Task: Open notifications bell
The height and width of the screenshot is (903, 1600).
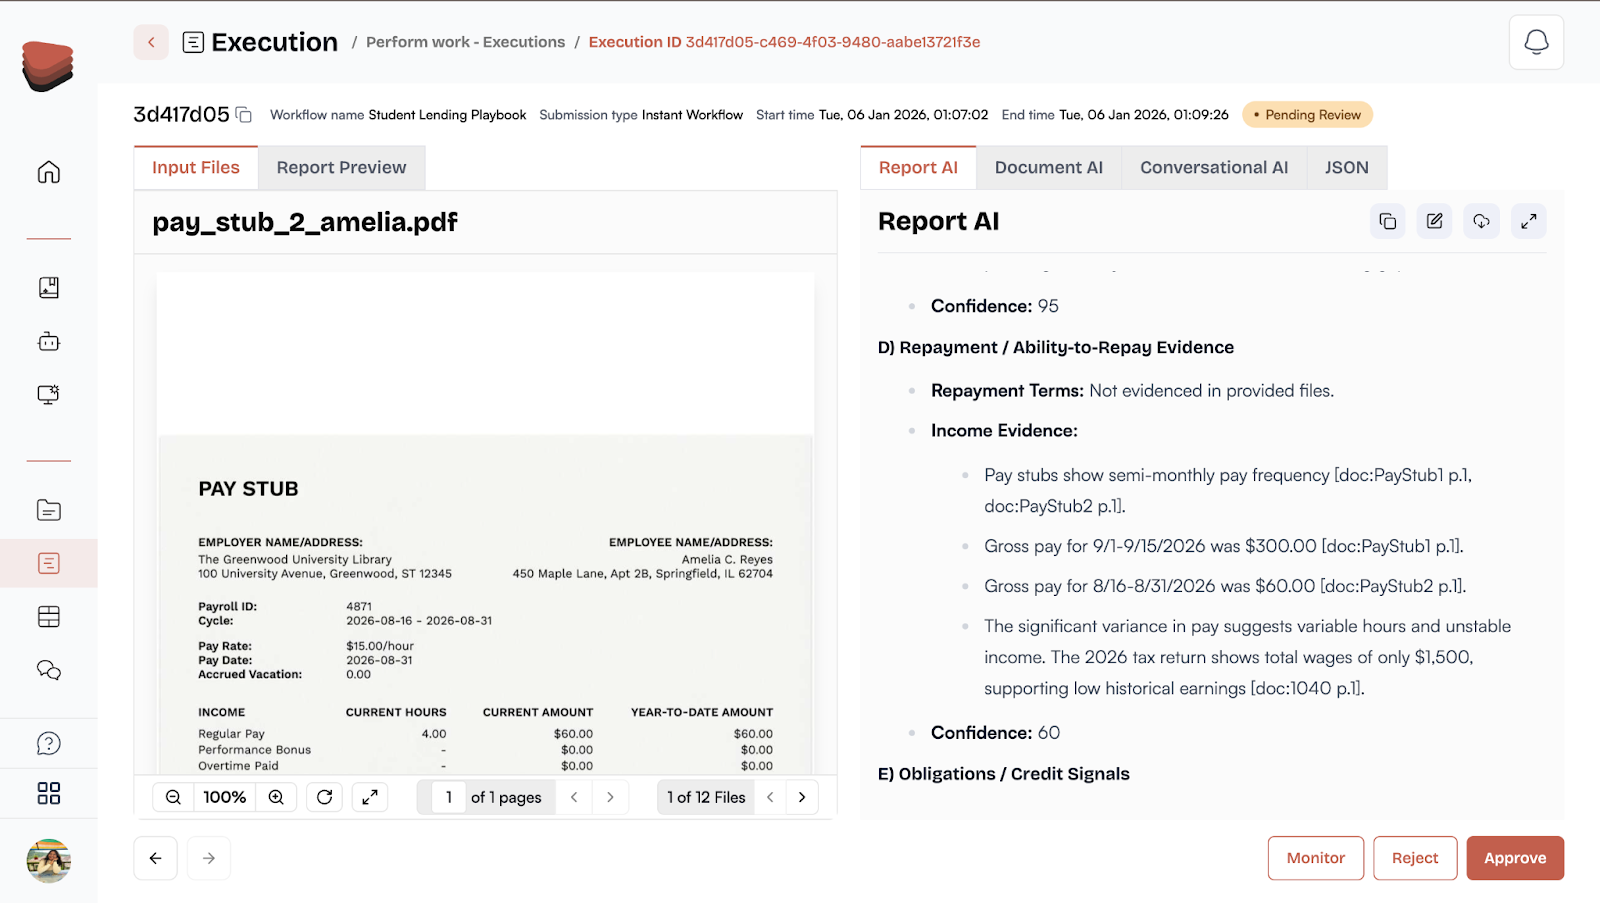Action: 1536,42
